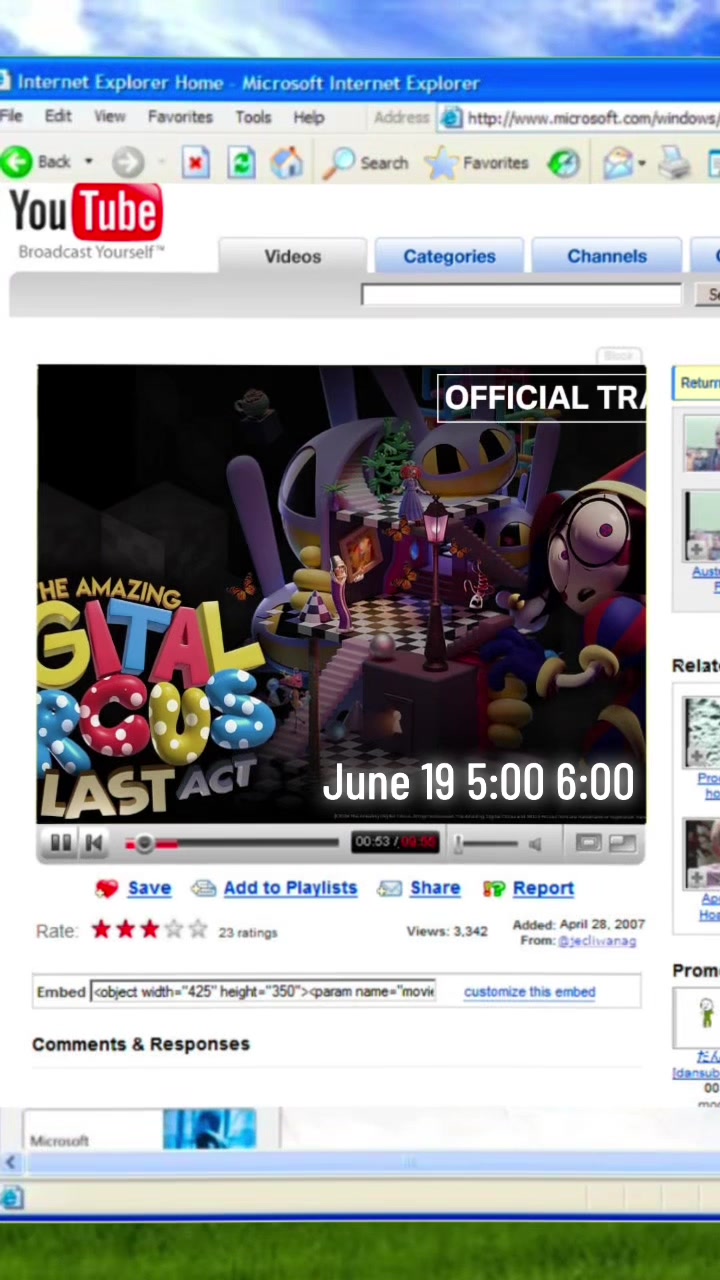Expand the Mail dropdown arrow
The image size is (720, 1280).
click(641, 163)
